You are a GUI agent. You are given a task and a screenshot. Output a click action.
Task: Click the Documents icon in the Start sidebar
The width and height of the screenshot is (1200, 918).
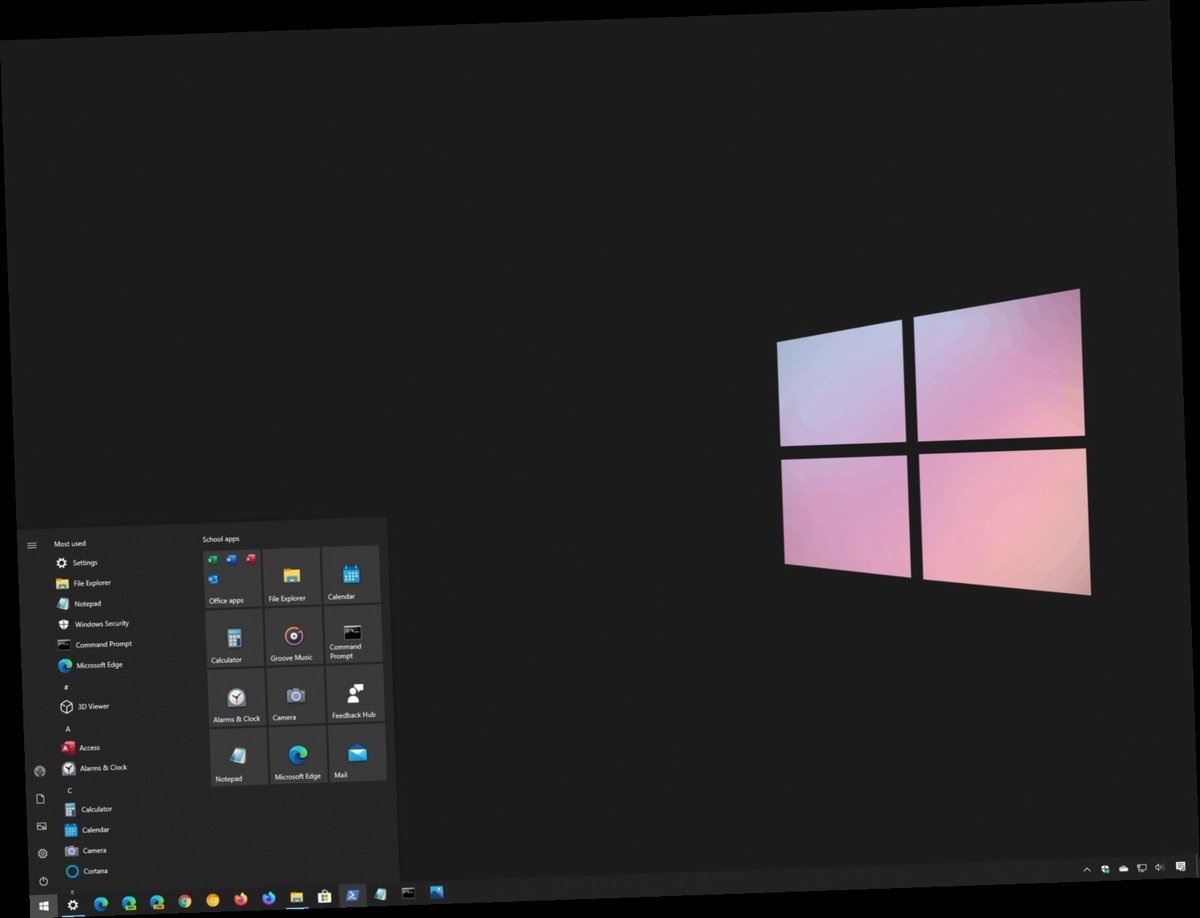coord(41,798)
